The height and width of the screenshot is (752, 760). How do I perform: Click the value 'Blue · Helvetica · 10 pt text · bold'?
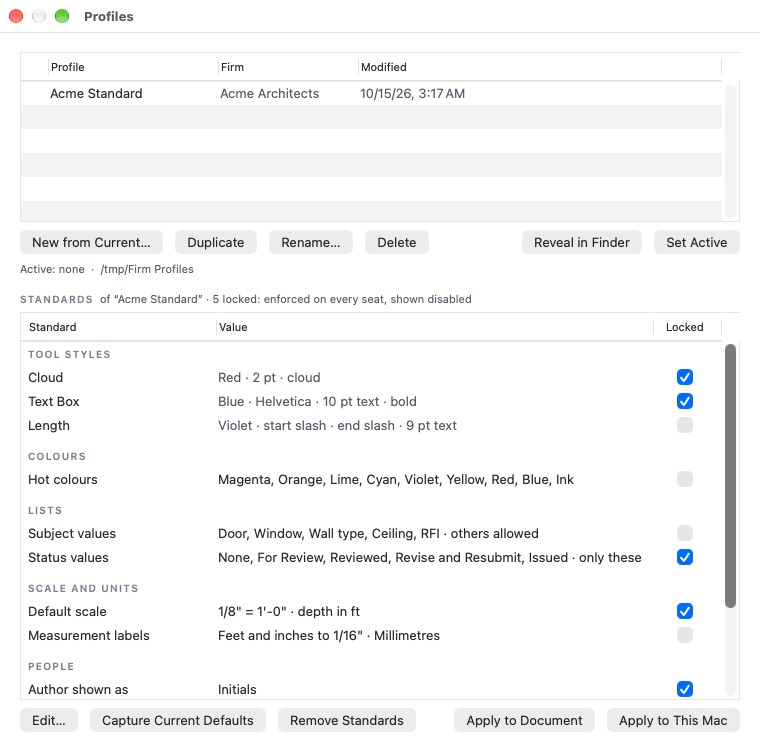click(317, 401)
